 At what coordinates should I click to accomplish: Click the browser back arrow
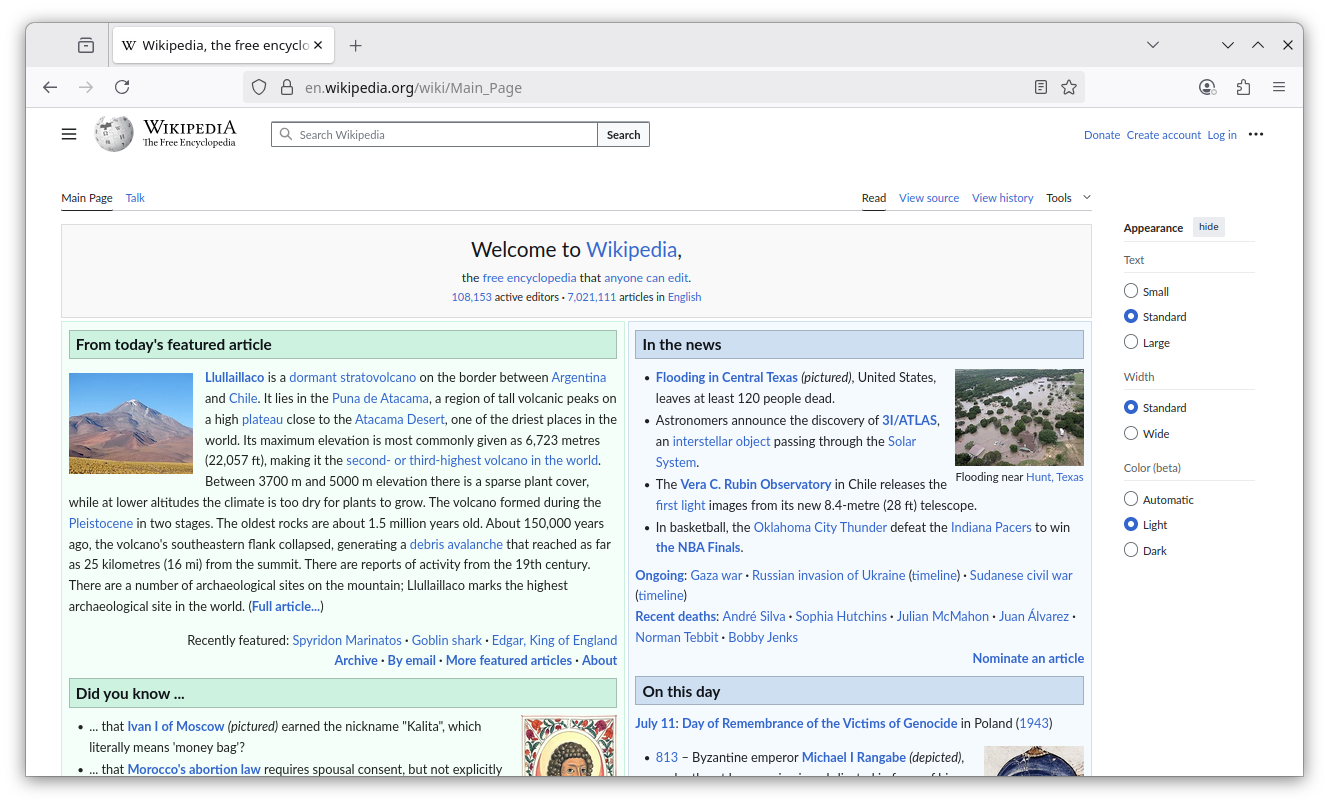coord(50,87)
